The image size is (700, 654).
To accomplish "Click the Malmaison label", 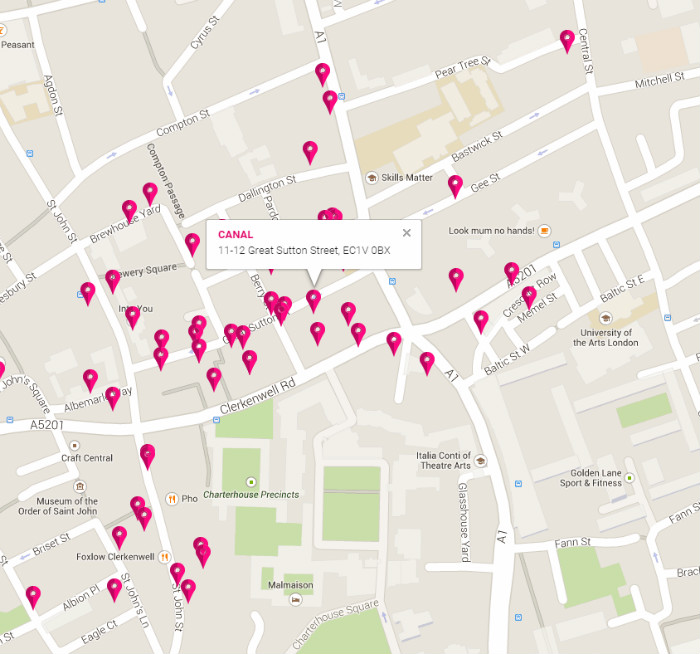I will pyautogui.click(x=291, y=585).
